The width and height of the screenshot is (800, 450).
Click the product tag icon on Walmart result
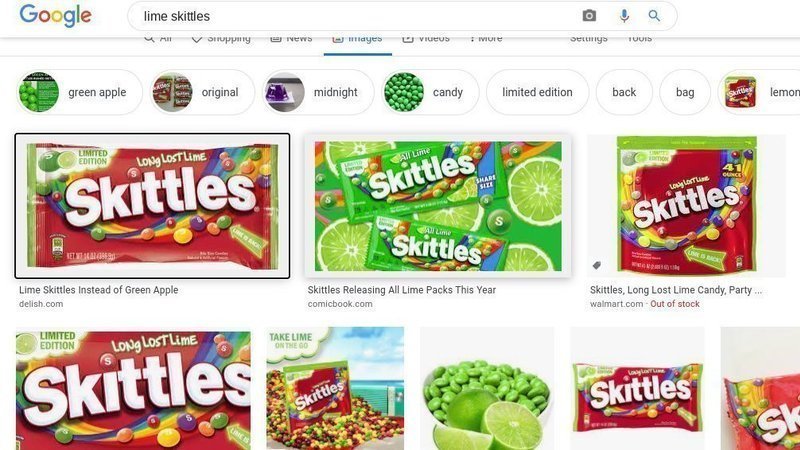pyautogui.click(x=596, y=265)
